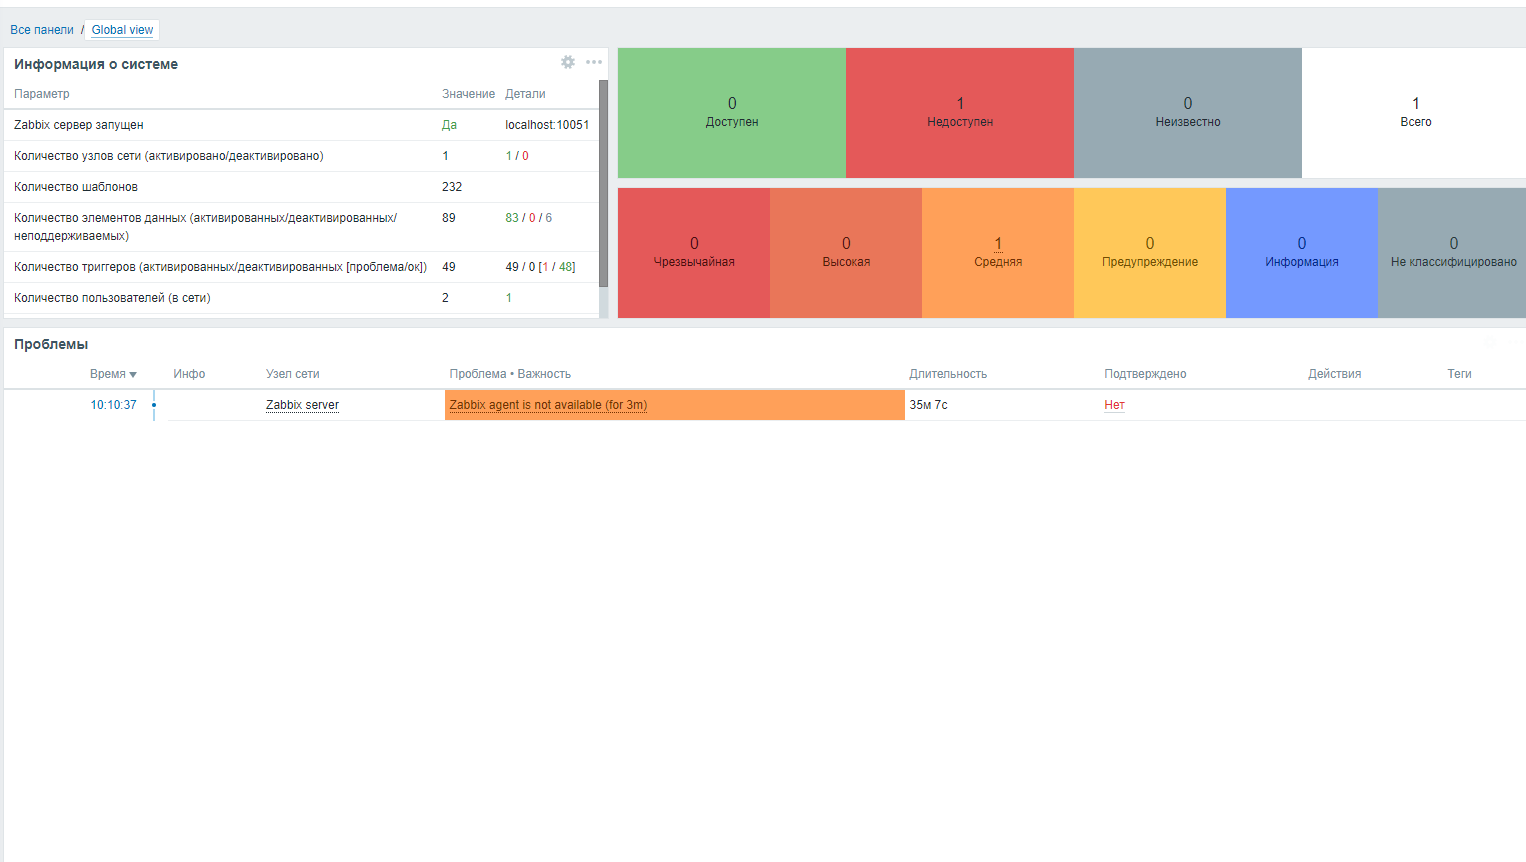Screen dimensions: 1526x862
Task: Select "Количество пользователей (в сети)" parameter text
Action: tap(112, 298)
